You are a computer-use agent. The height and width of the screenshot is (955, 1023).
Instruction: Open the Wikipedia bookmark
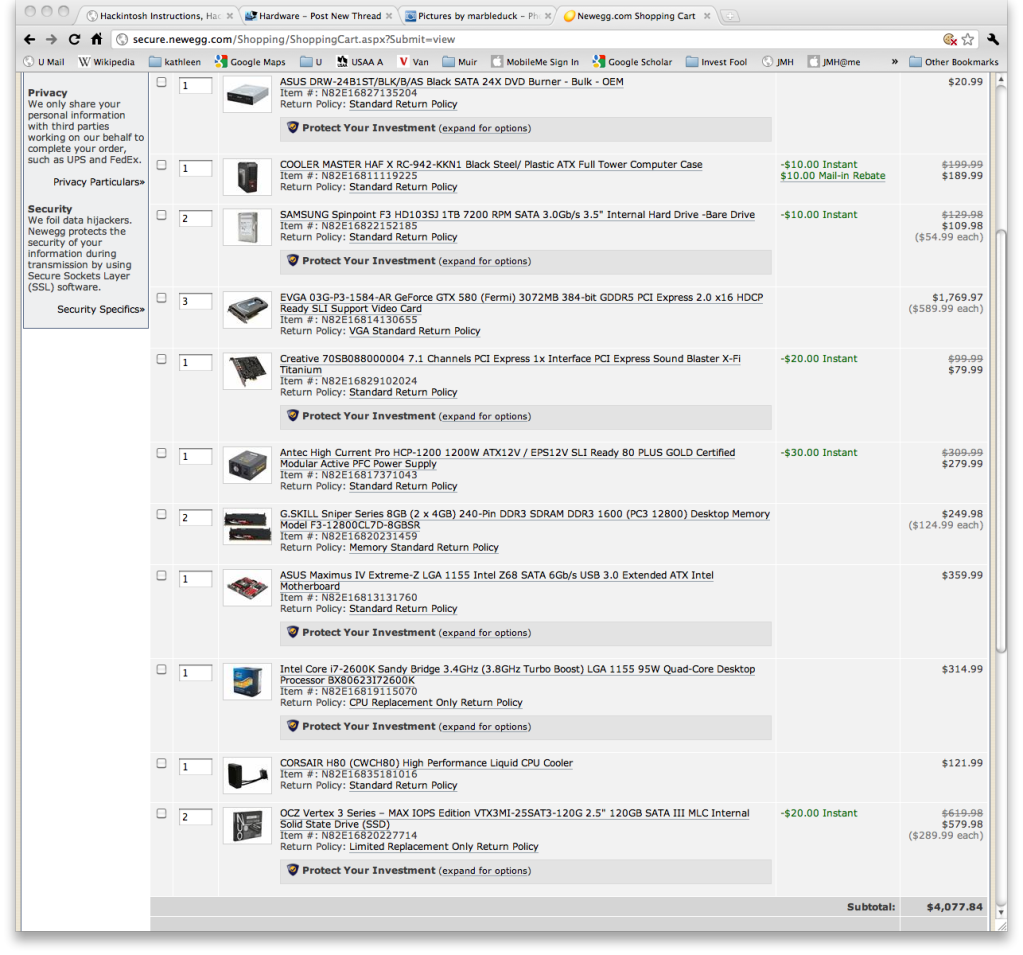click(106, 62)
